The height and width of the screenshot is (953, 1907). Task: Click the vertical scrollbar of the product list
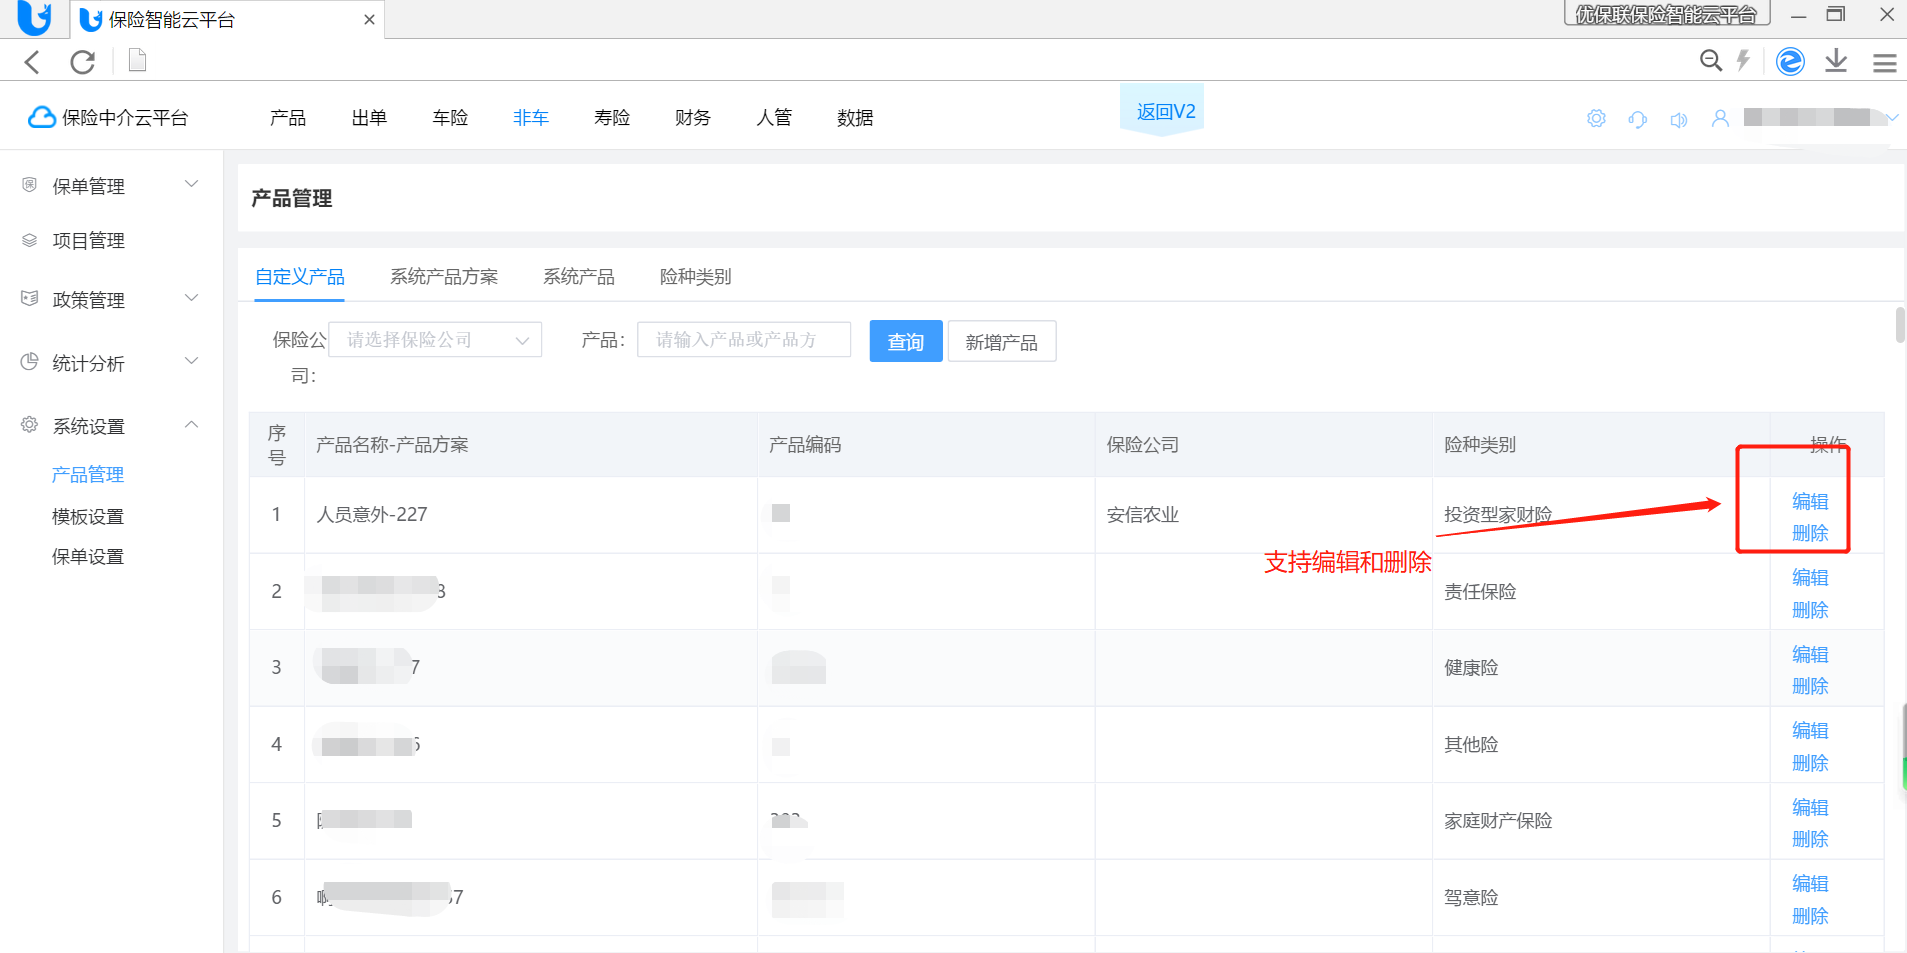1900,326
